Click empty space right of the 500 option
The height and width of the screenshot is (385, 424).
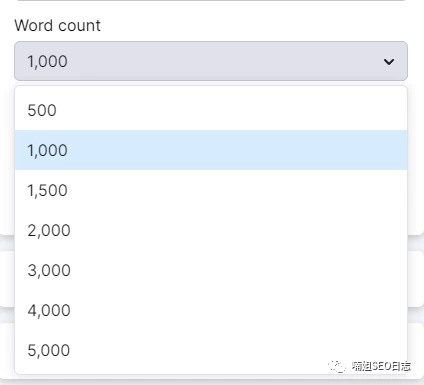point(233,110)
